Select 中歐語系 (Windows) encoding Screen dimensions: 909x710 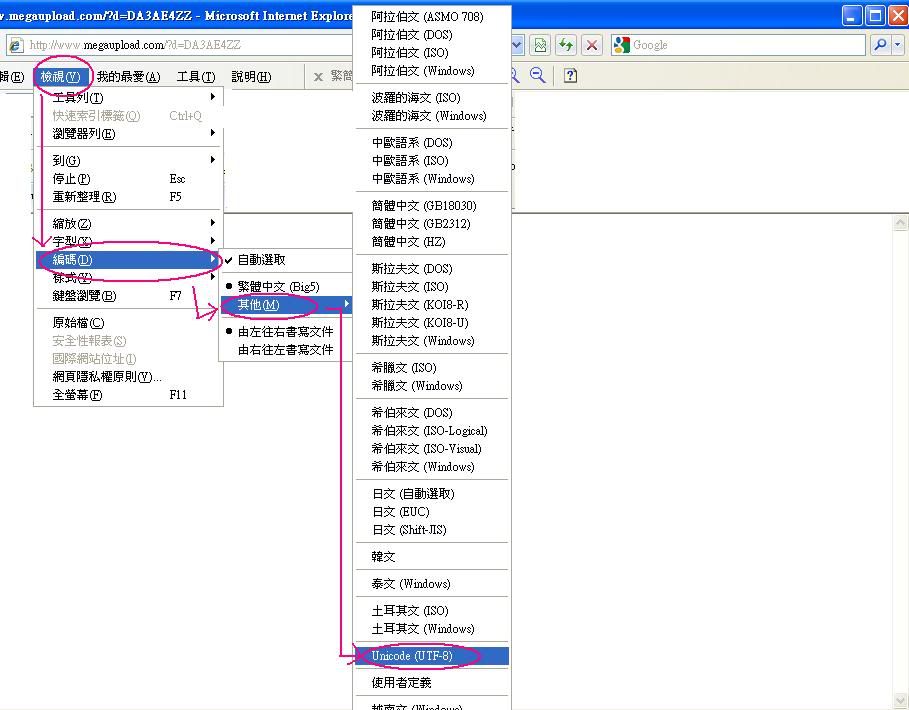[x=432, y=179]
